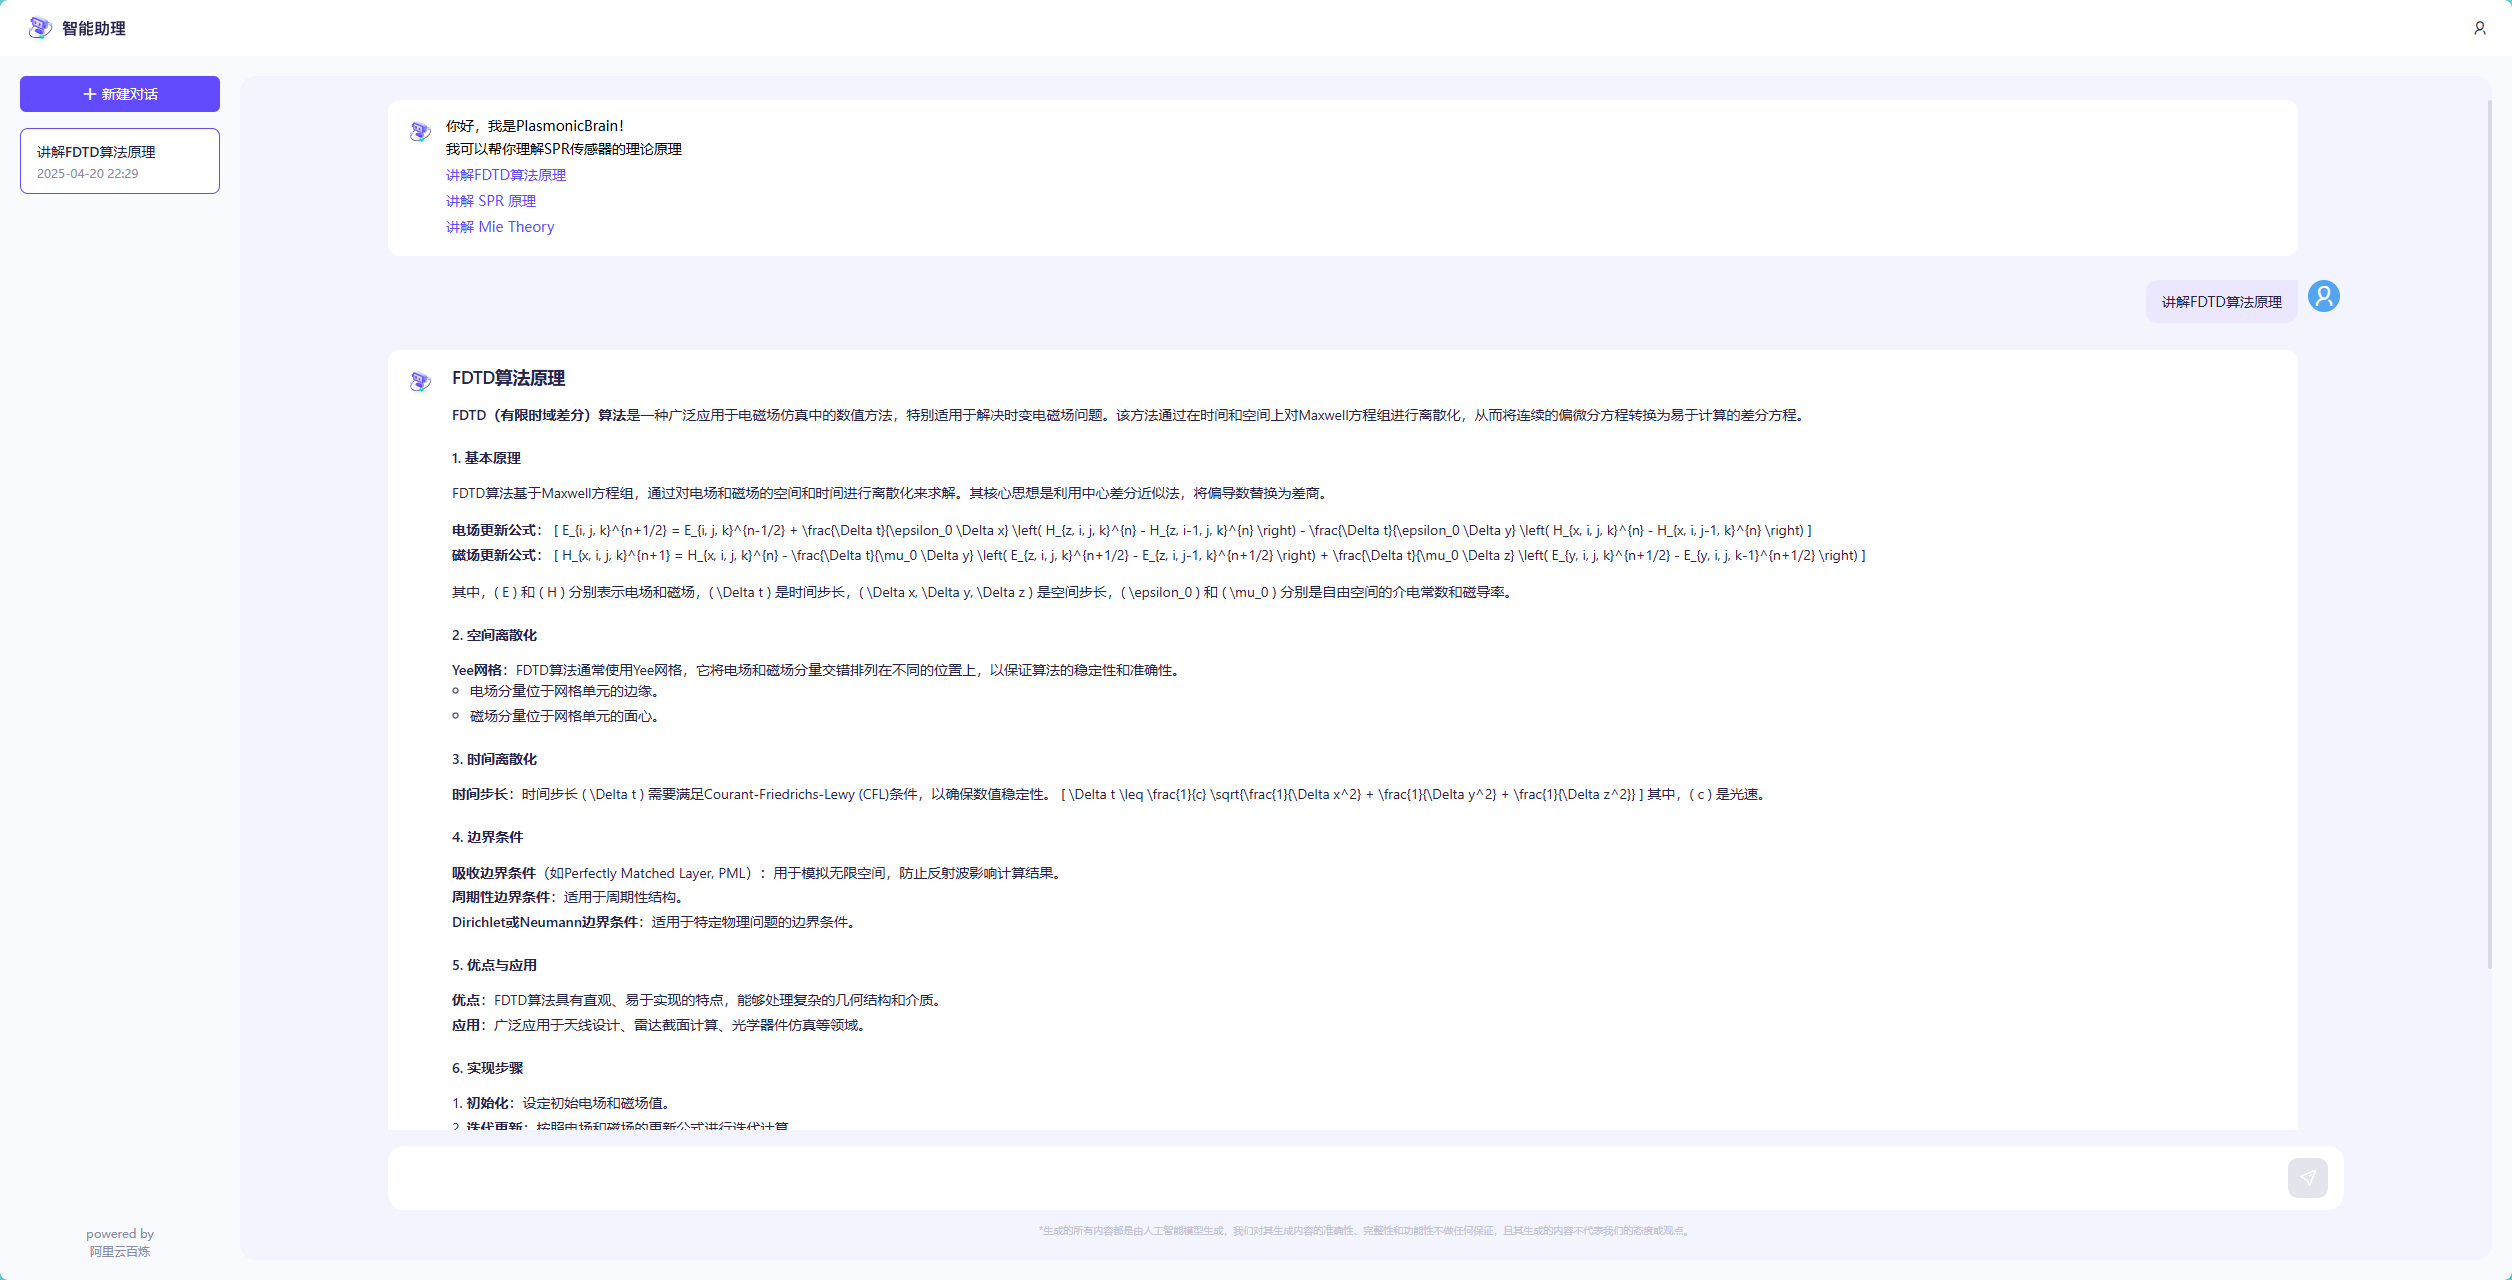2512x1280 pixels.
Task: Click the timestamp 2025-04-20 22:29
Action: point(88,174)
